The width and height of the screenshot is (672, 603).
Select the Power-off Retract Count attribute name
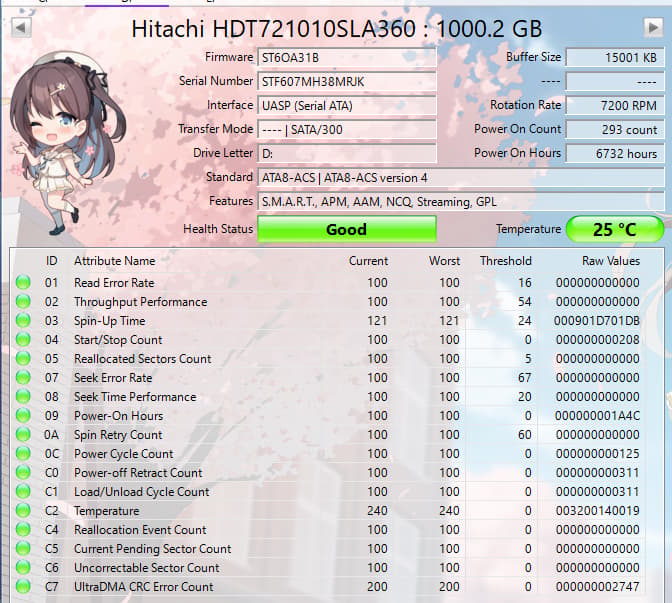[138, 473]
